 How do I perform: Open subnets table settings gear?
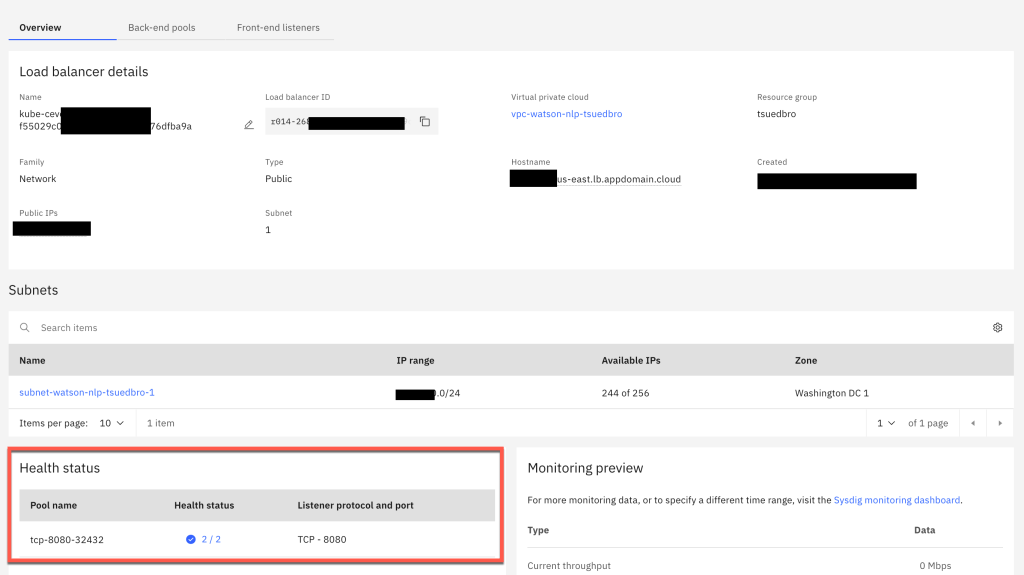point(997,327)
